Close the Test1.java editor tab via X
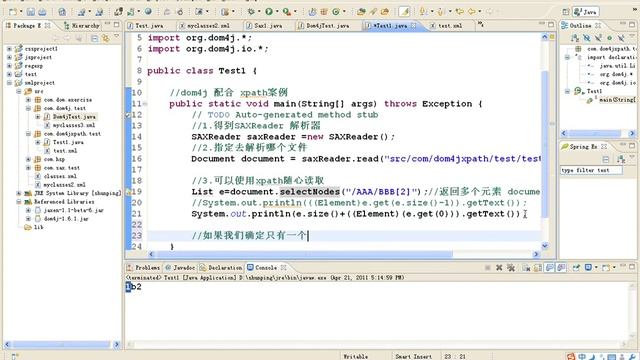Viewport: 640px width, 360px height. pyautogui.click(x=413, y=25)
